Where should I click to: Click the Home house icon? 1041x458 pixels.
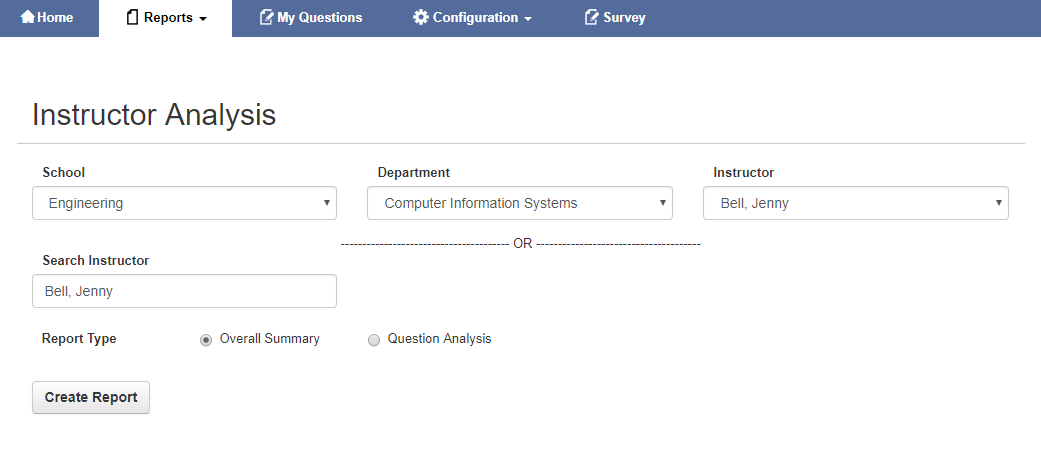coord(28,18)
